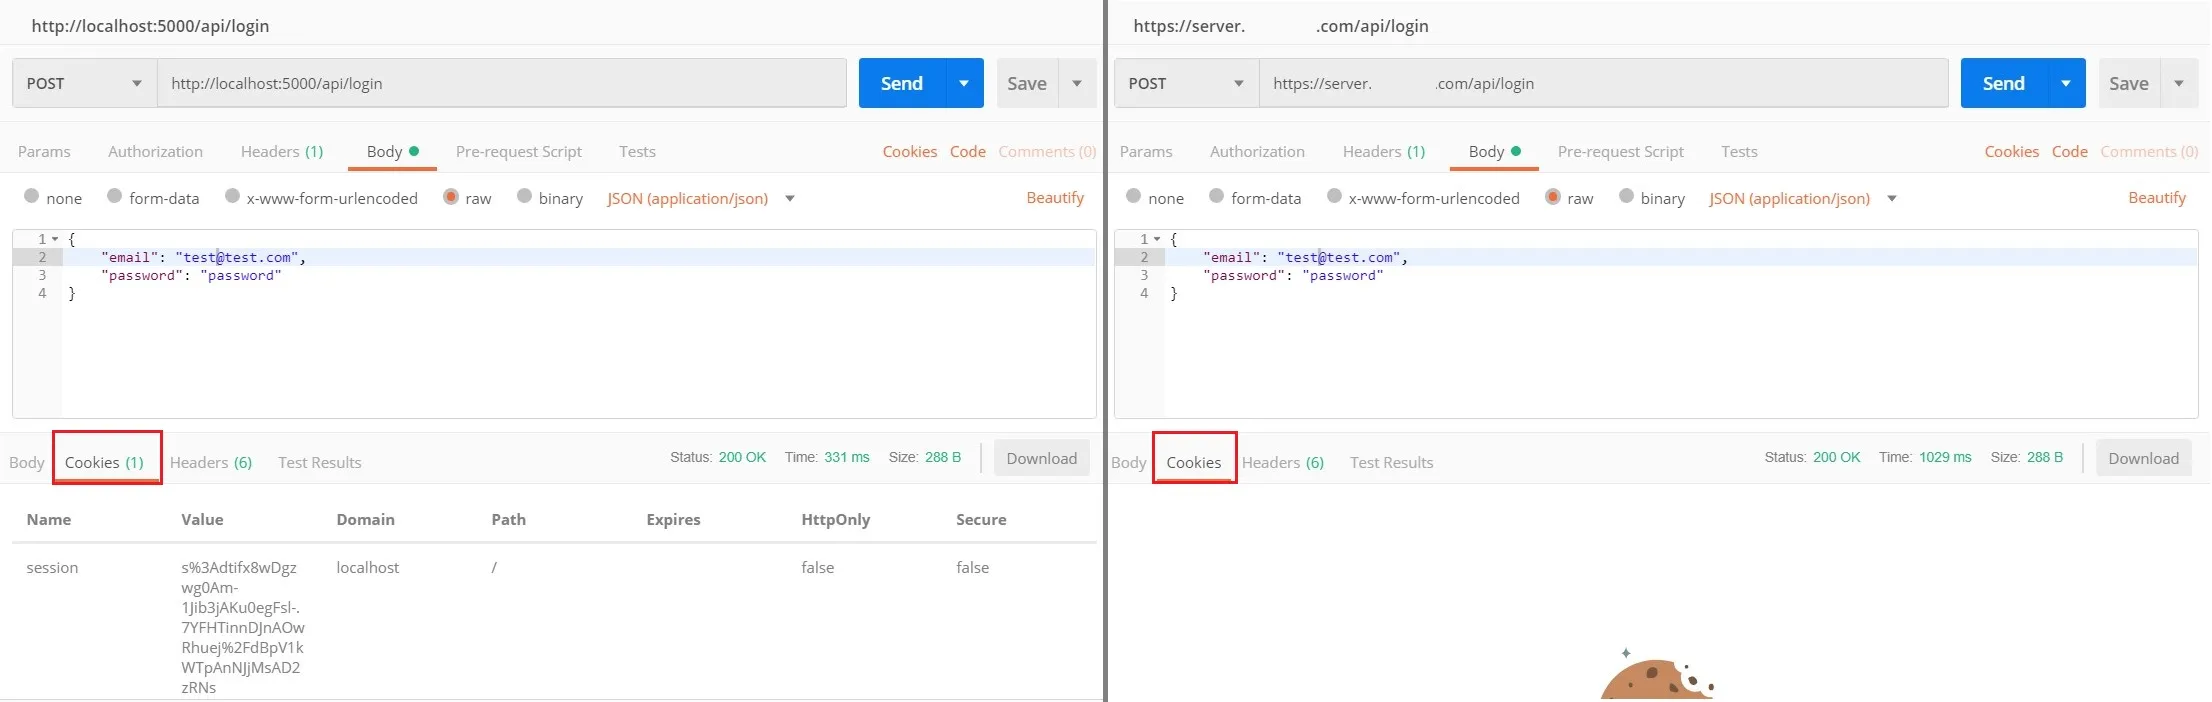This screenshot has height=702, width=2212.
Task: Expand the Send options arrow in the server window
Action: tap(2066, 83)
